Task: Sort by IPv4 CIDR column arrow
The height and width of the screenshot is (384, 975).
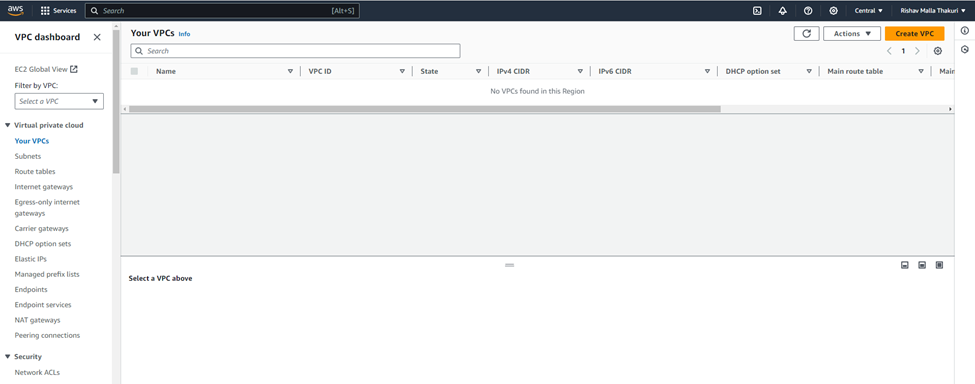Action: pyautogui.click(x=580, y=71)
